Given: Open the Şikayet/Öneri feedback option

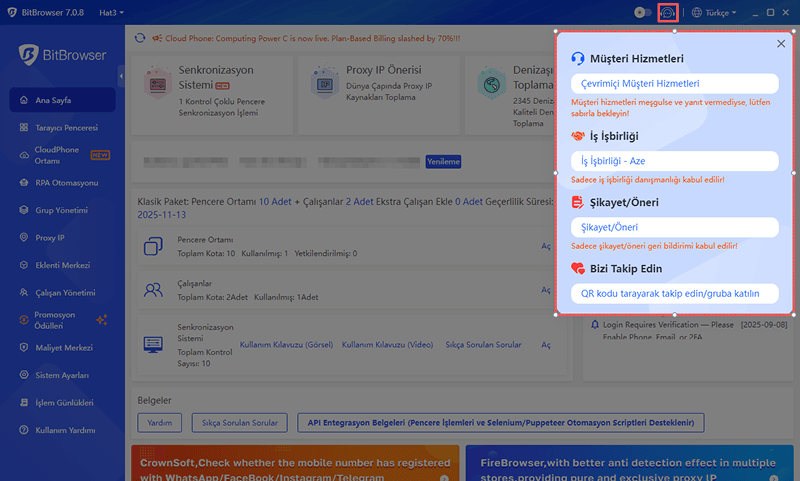Looking at the screenshot, I should [x=673, y=227].
